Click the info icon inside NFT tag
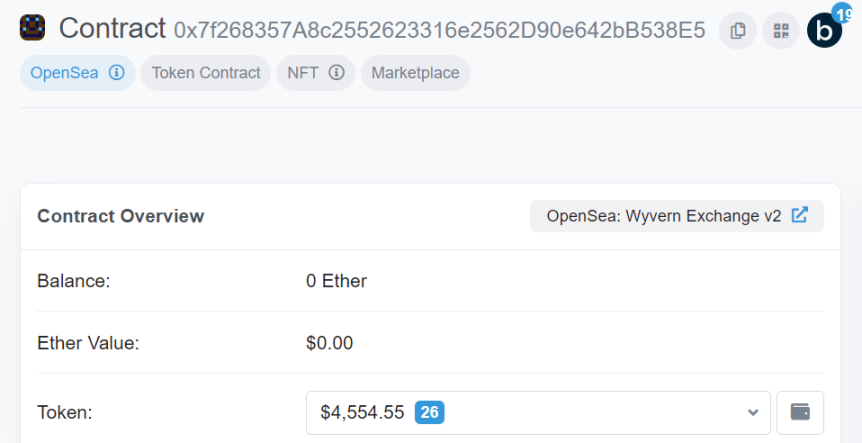The height and width of the screenshot is (443, 862). coord(336,73)
